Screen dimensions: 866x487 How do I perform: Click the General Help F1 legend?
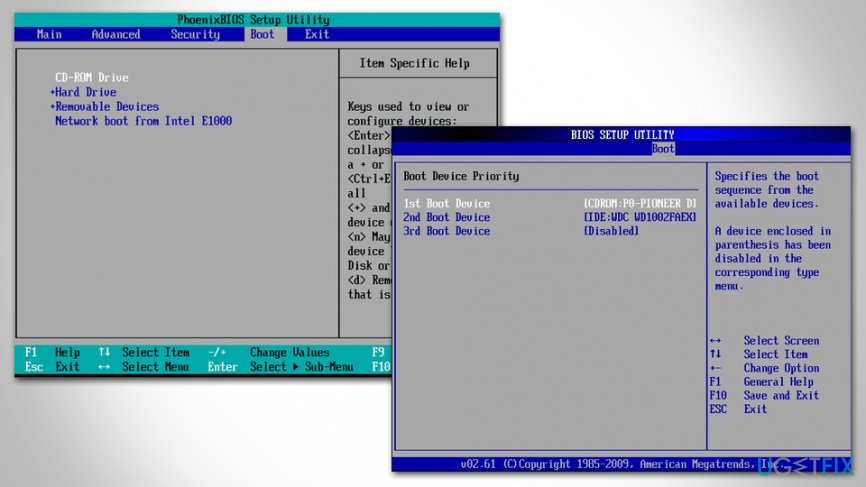(x=762, y=382)
